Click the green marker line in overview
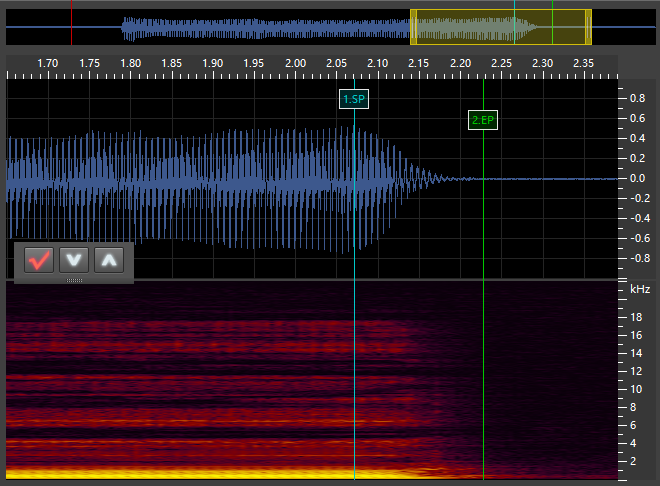 (x=552, y=27)
